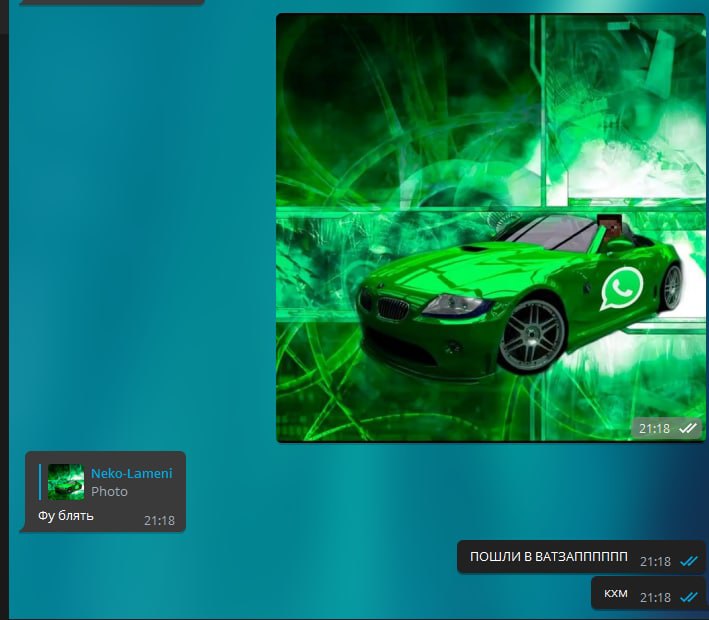Click the 21:18 timestamp on the photo

point(654,428)
